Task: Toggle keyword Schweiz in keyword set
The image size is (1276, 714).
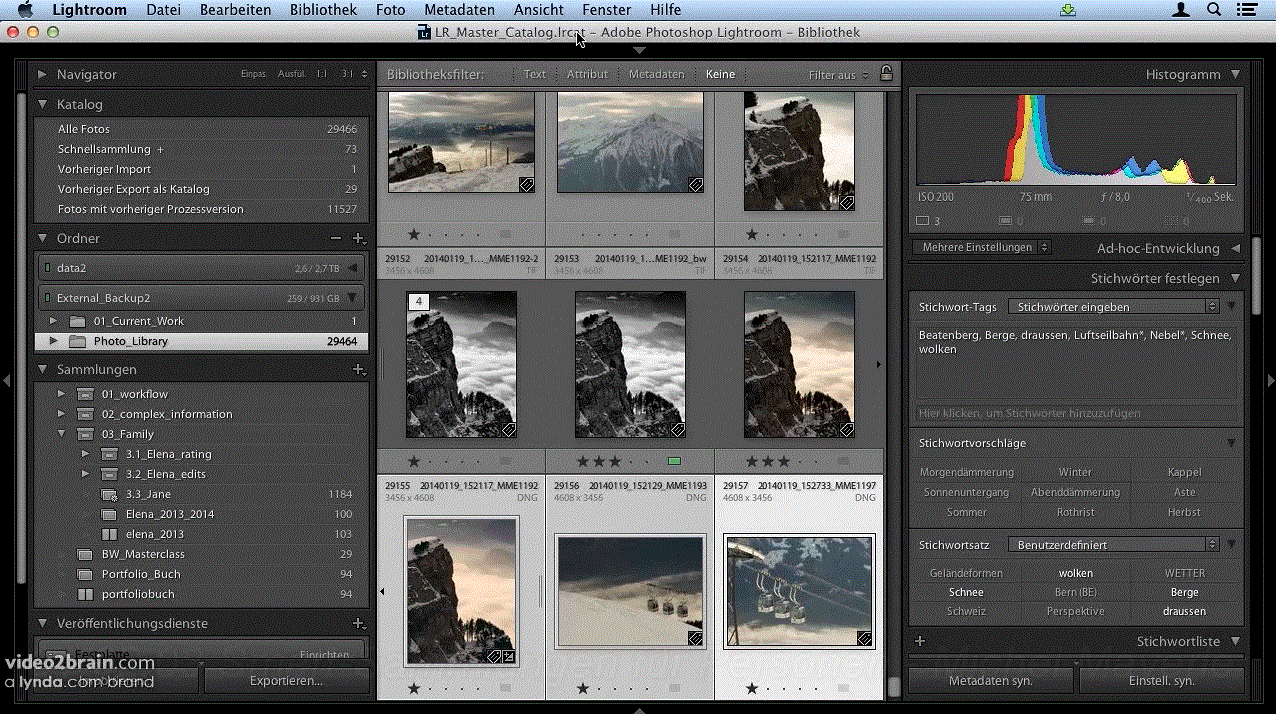Action: (x=966, y=611)
